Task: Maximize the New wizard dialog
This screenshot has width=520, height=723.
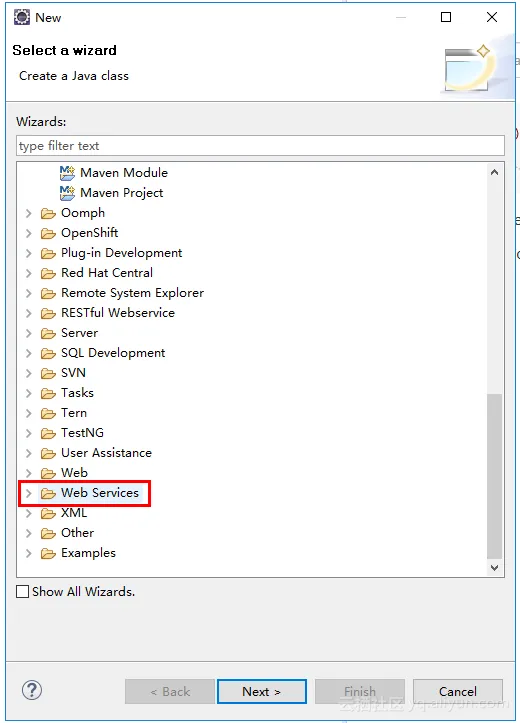Action: click(x=446, y=17)
